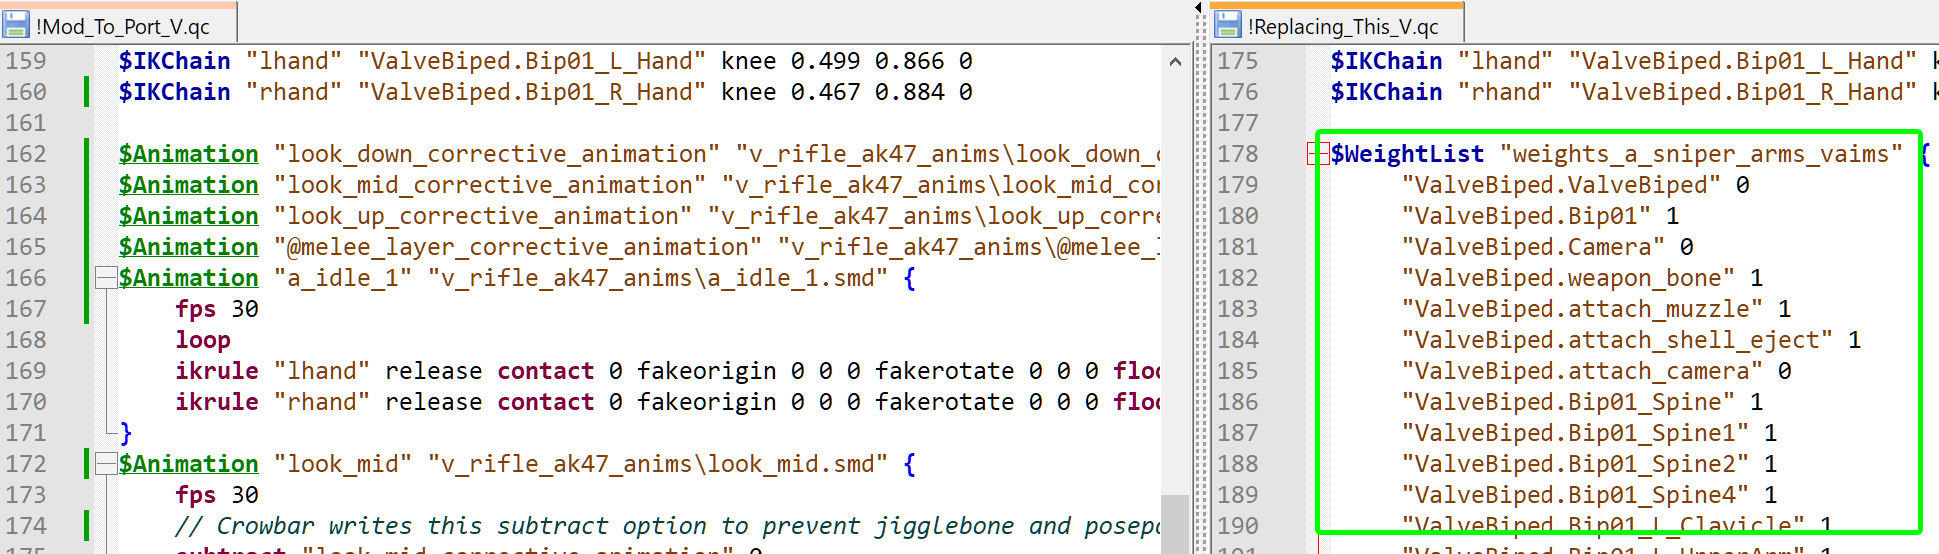Click "ValveBiped.Bip01_Spine" entry on line 186

[x=1568, y=402]
